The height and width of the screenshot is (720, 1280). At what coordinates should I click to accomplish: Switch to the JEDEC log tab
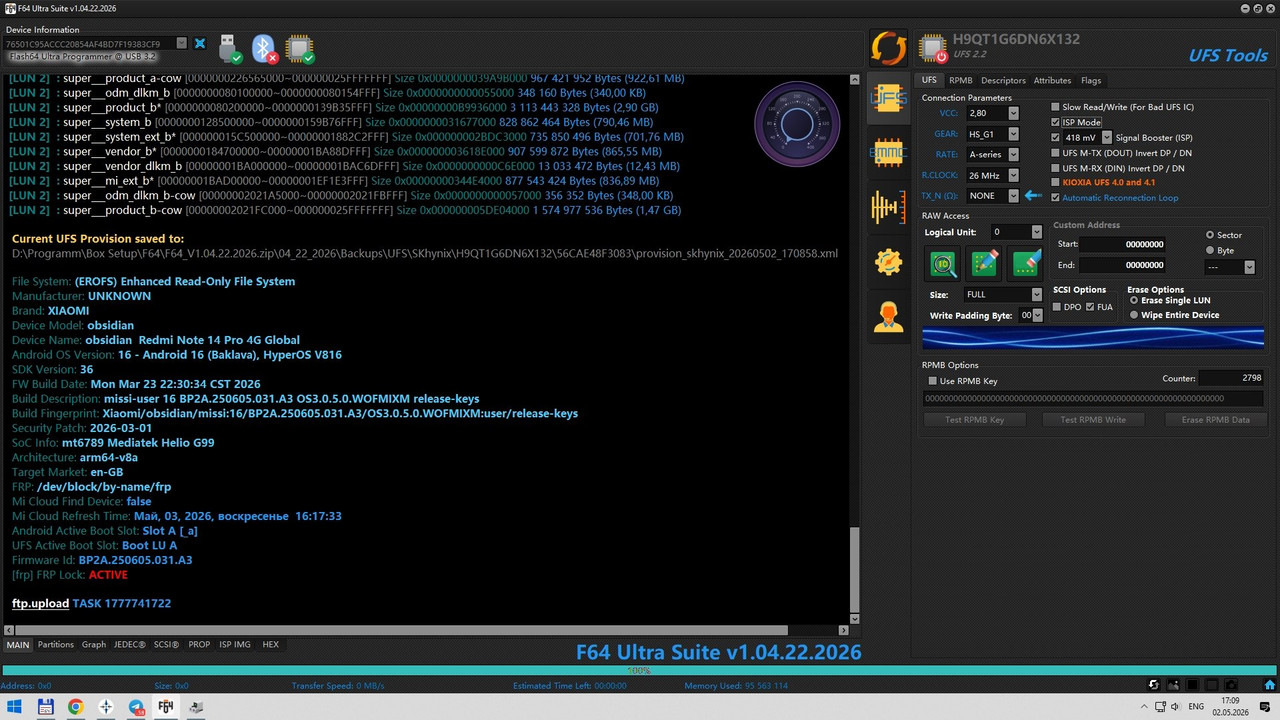coord(130,645)
